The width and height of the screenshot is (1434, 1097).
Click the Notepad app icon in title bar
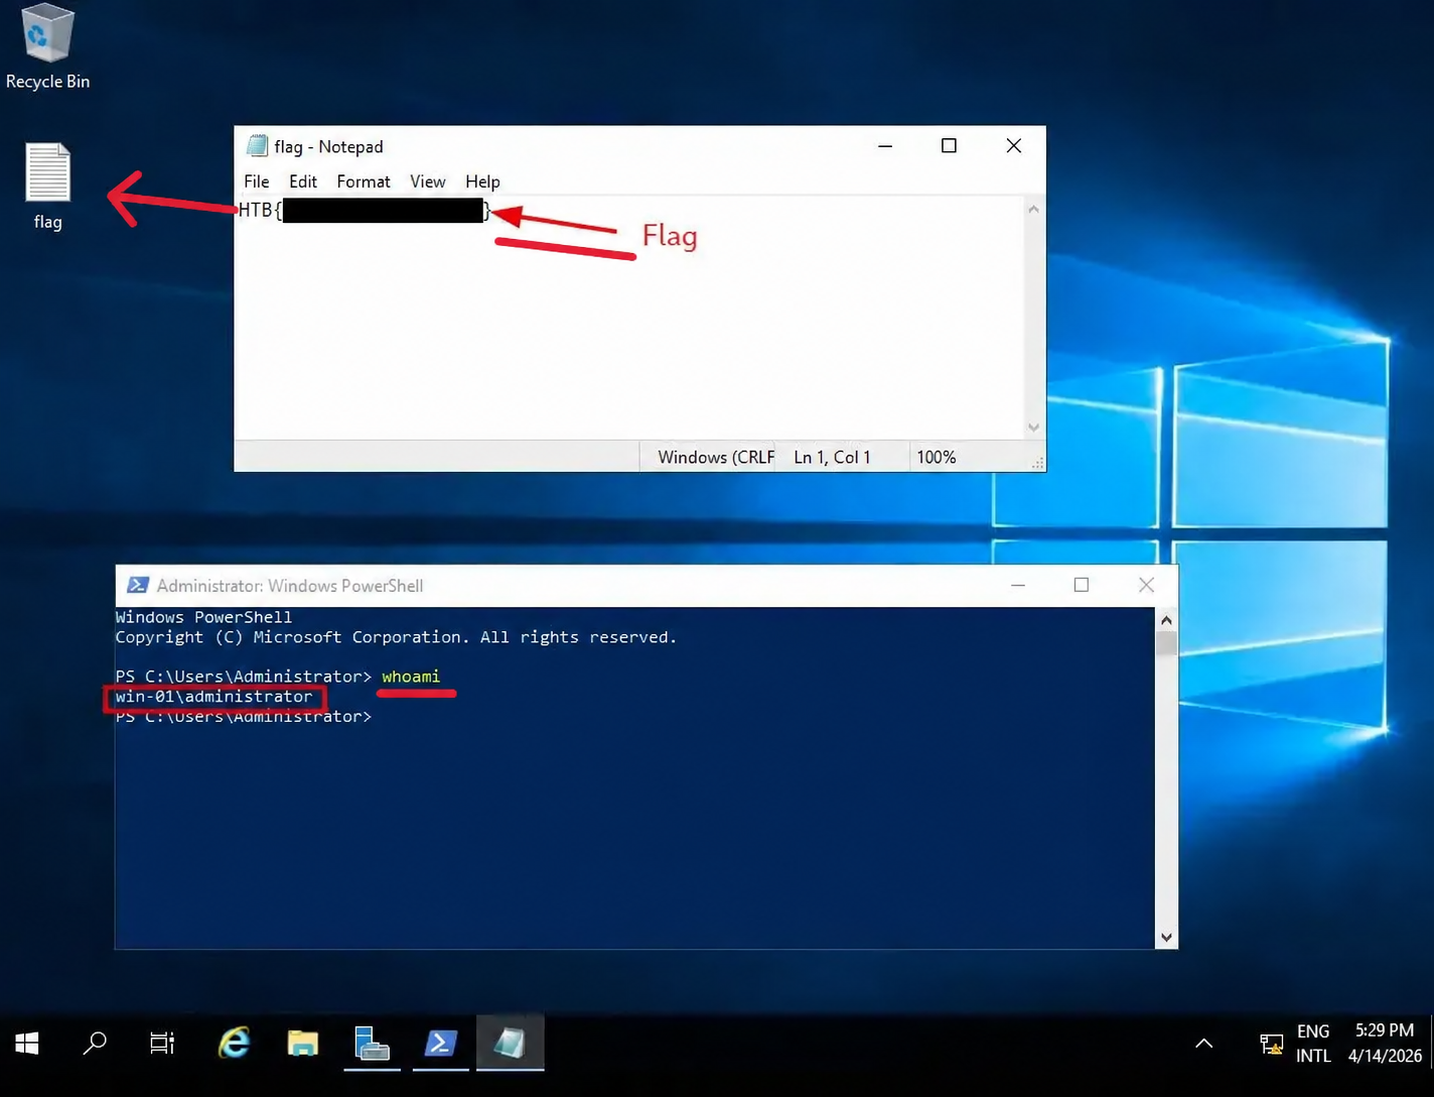pos(257,146)
